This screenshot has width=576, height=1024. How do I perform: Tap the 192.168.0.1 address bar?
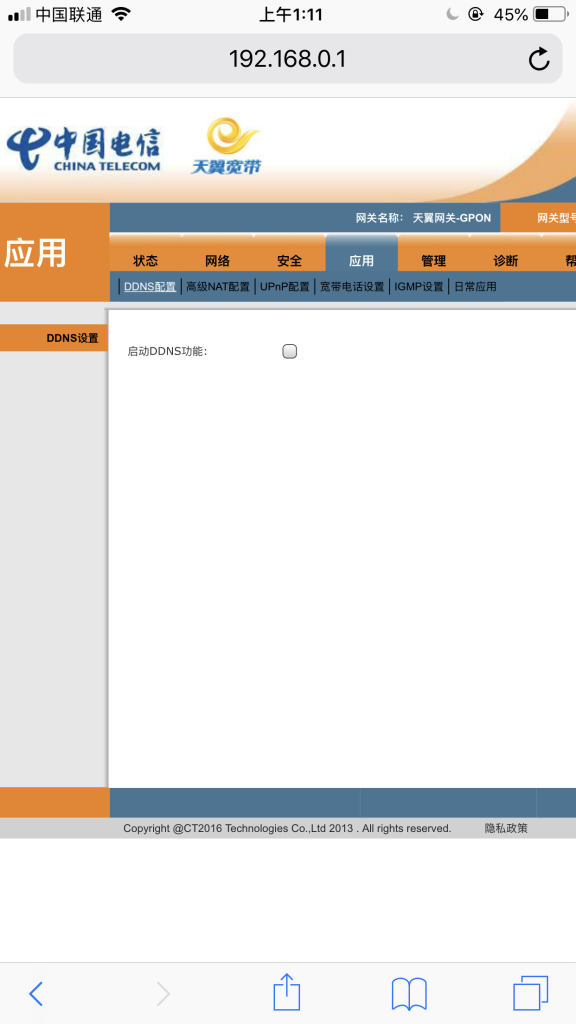click(287, 59)
